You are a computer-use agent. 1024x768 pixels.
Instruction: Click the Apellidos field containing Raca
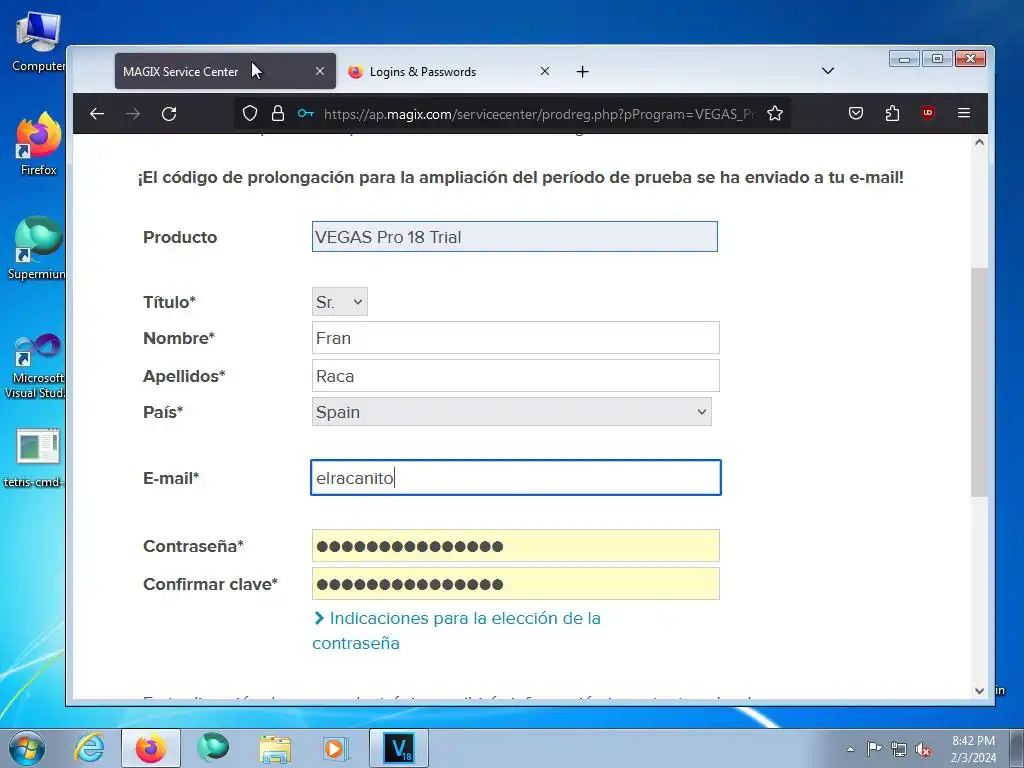coord(516,376)
